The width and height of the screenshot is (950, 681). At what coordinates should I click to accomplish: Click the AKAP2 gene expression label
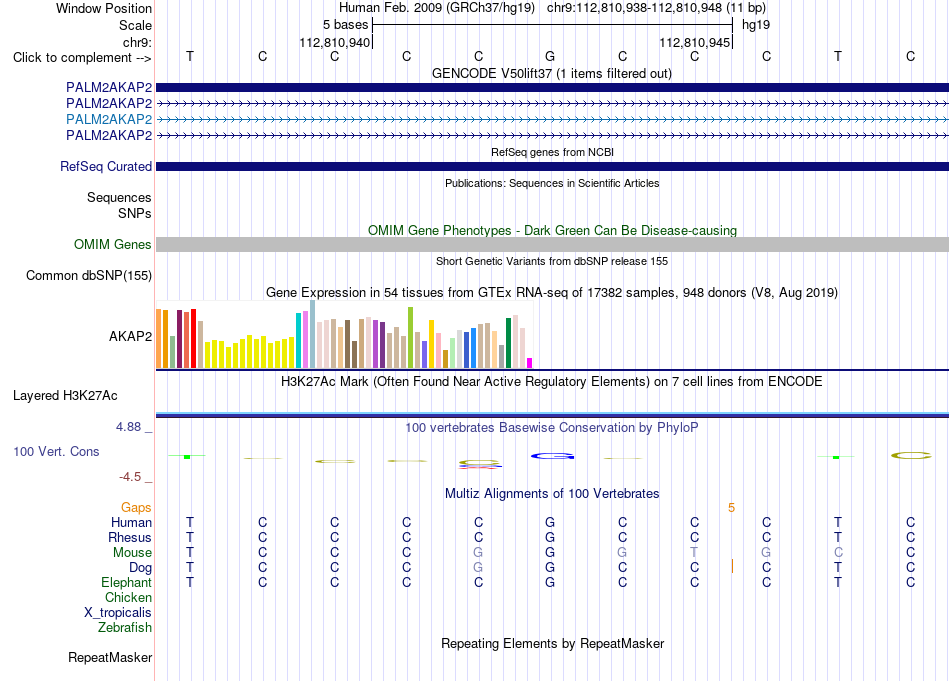pos(130,337)
